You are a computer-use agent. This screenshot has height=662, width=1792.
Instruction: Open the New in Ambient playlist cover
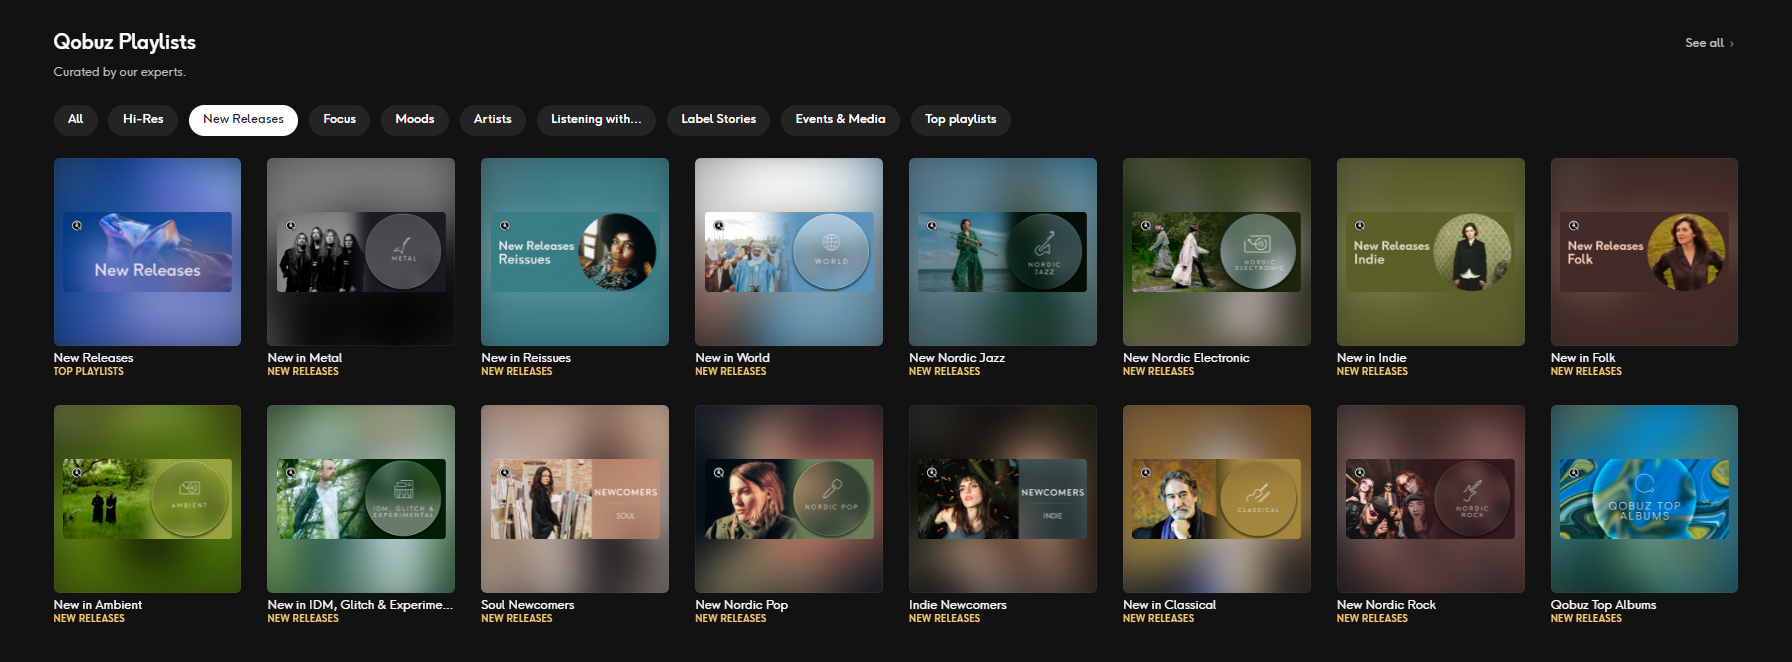[x=147, y=499]
